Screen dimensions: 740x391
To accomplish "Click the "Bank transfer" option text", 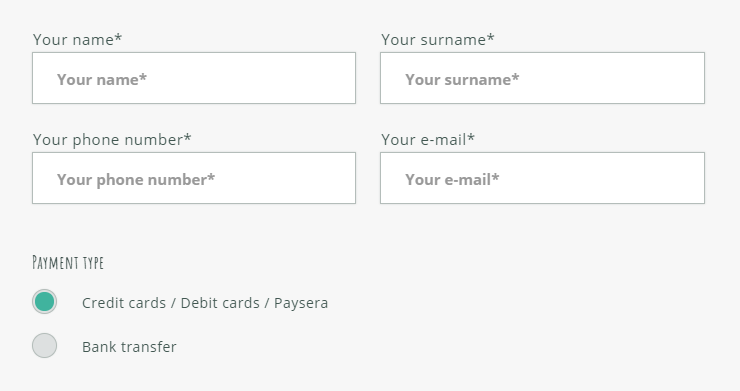I will tap(129, 347).
